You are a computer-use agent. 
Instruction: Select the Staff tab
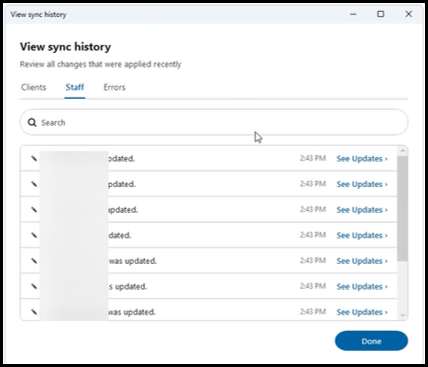[75, 87]
